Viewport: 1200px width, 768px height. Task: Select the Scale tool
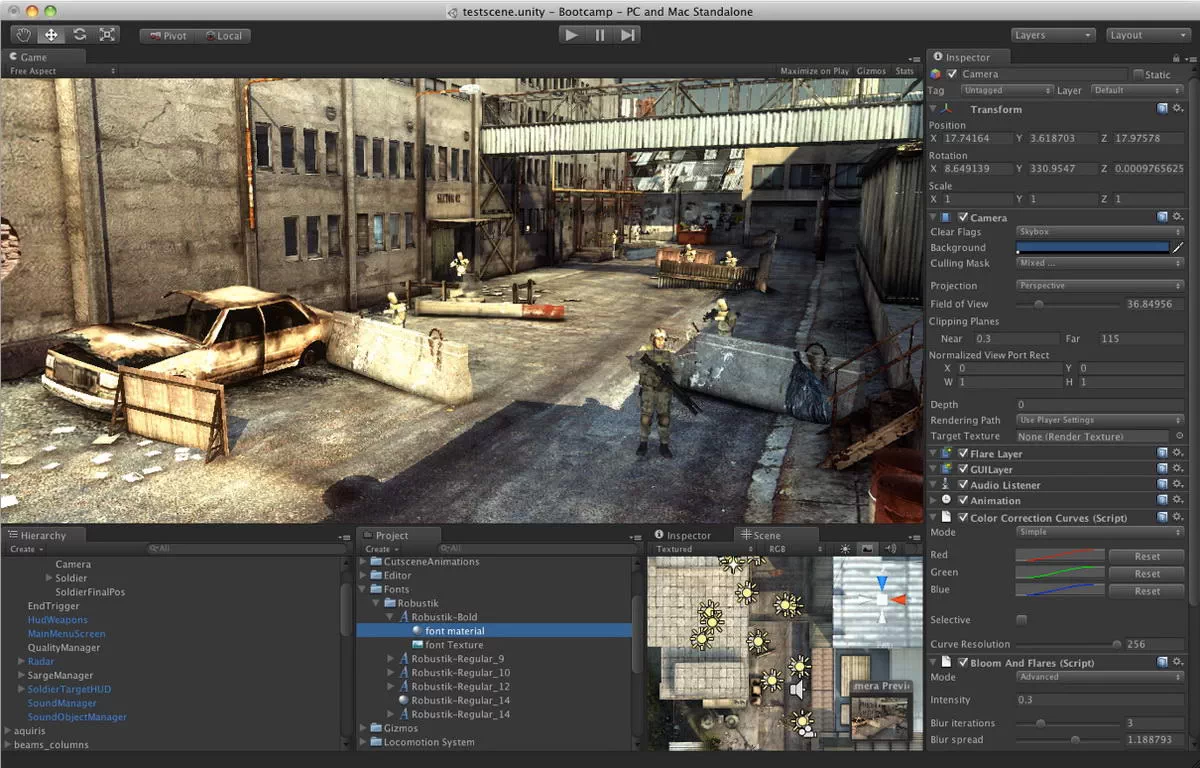tap(107, 35)
